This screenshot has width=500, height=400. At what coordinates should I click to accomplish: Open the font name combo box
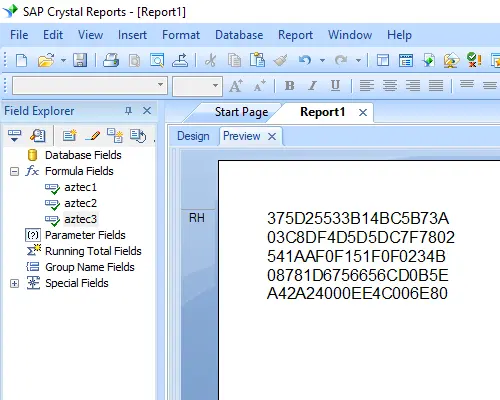pyautogui.click(x=90, y=86)
